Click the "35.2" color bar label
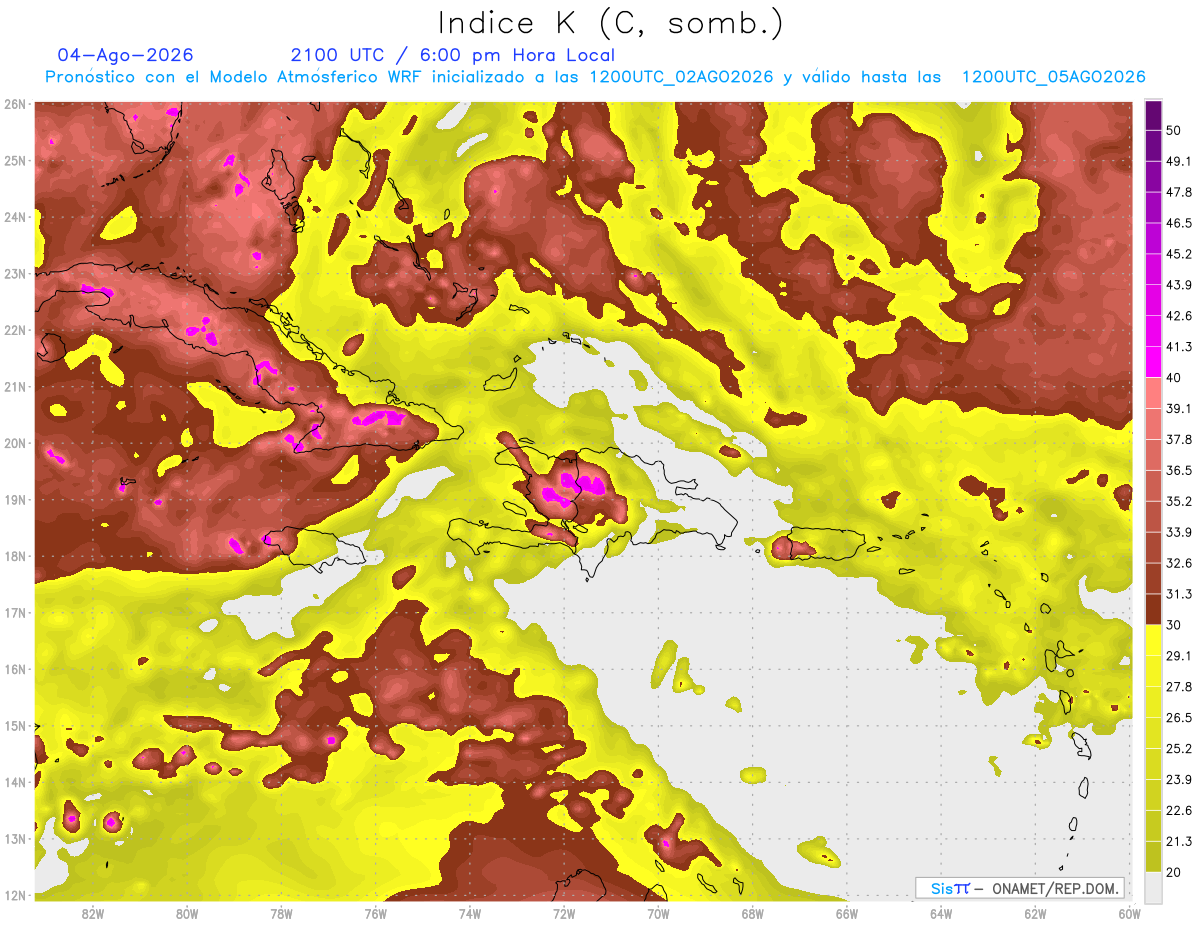 [x=1179, y=501]
